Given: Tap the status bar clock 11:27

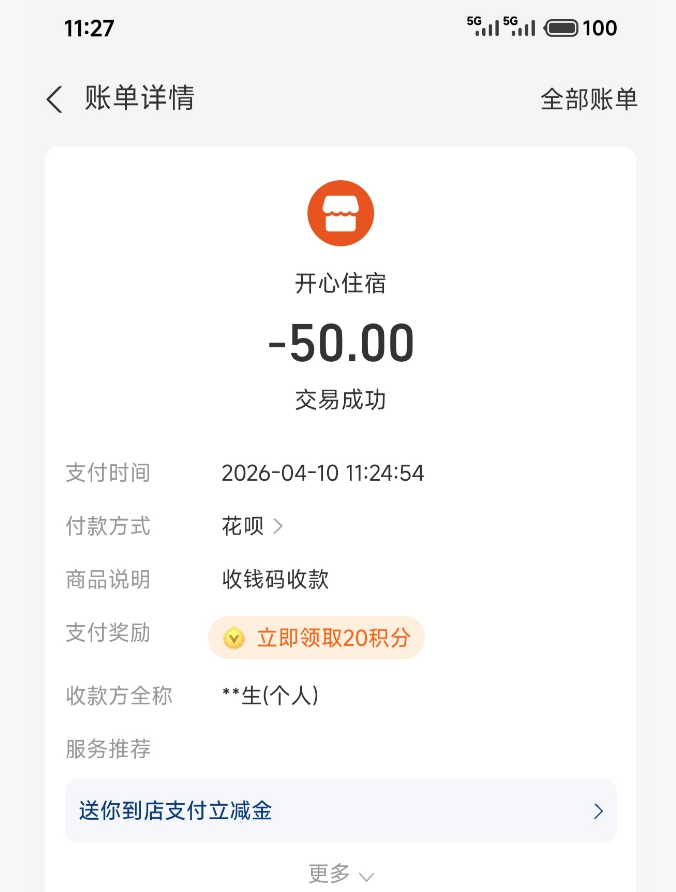Looking at the screenshot, I should (89, 28).
